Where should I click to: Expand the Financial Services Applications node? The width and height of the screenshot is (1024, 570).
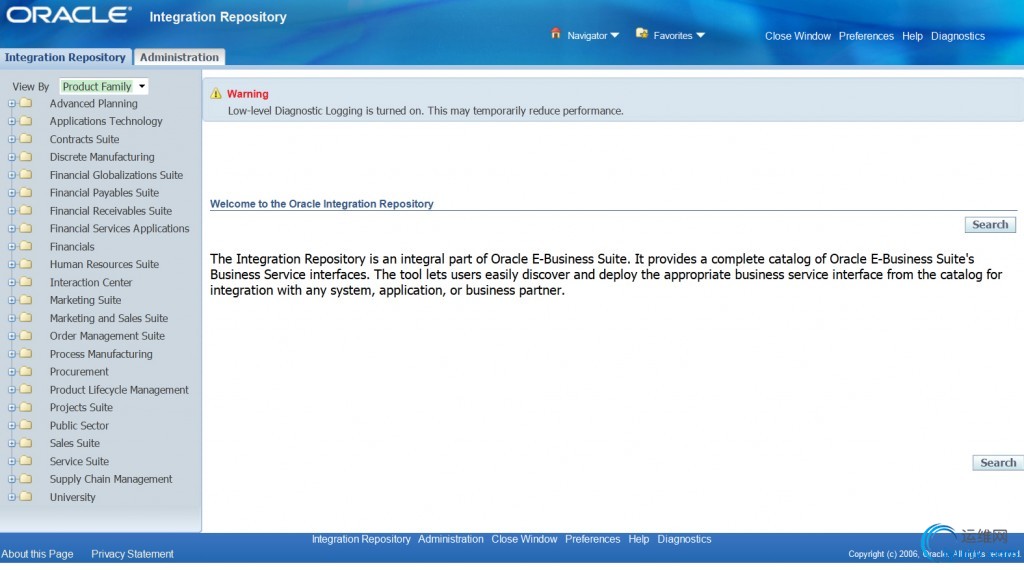(x=12, y=229)
